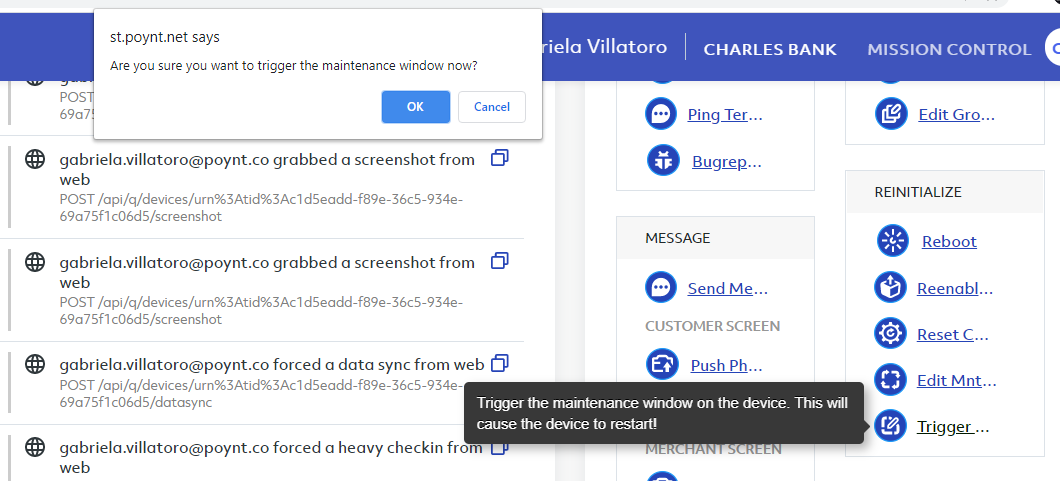This screenshot has width=1060, height=481.
Task: Click the Reset C... gear icon
Action: tap(890, 334)
